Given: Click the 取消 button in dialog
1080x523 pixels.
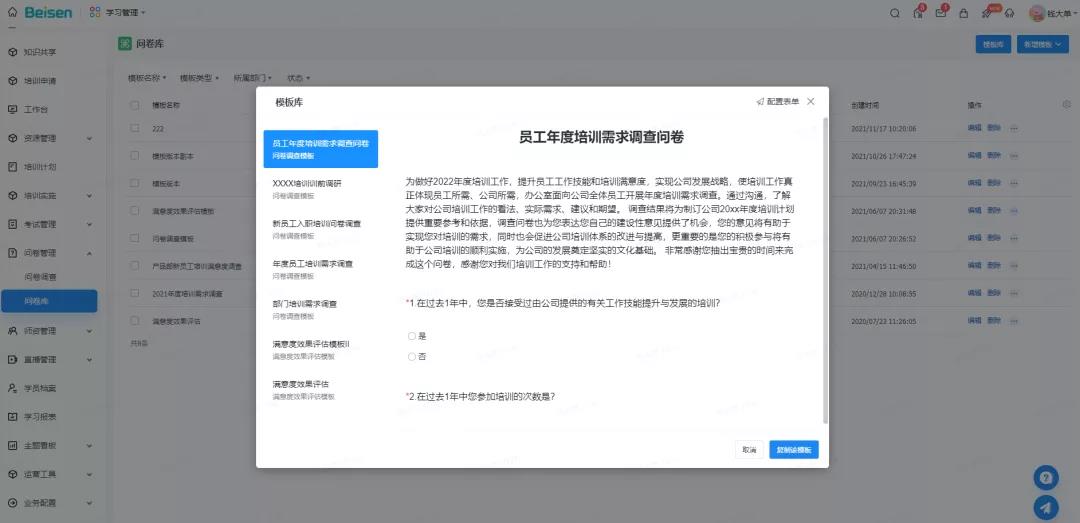Looking at the screenshot, I should click(749, 450).
